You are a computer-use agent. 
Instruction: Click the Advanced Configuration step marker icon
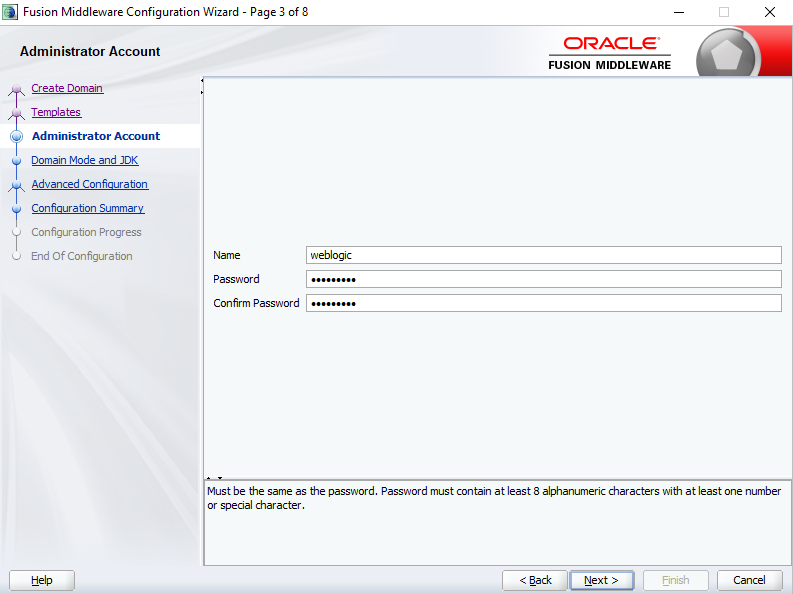[16, 186]
